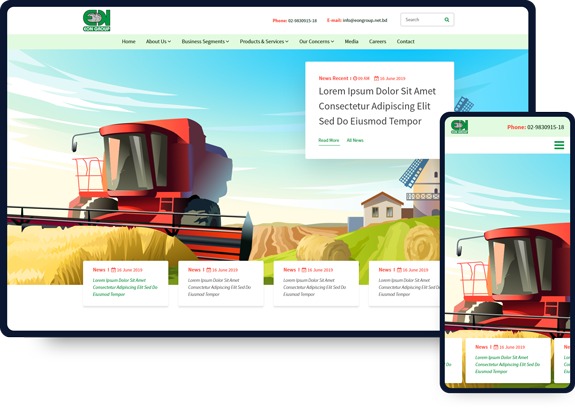Select the Contact menu item
The height and width of the screenshot is (414, 575).
(x=406, y=41)
